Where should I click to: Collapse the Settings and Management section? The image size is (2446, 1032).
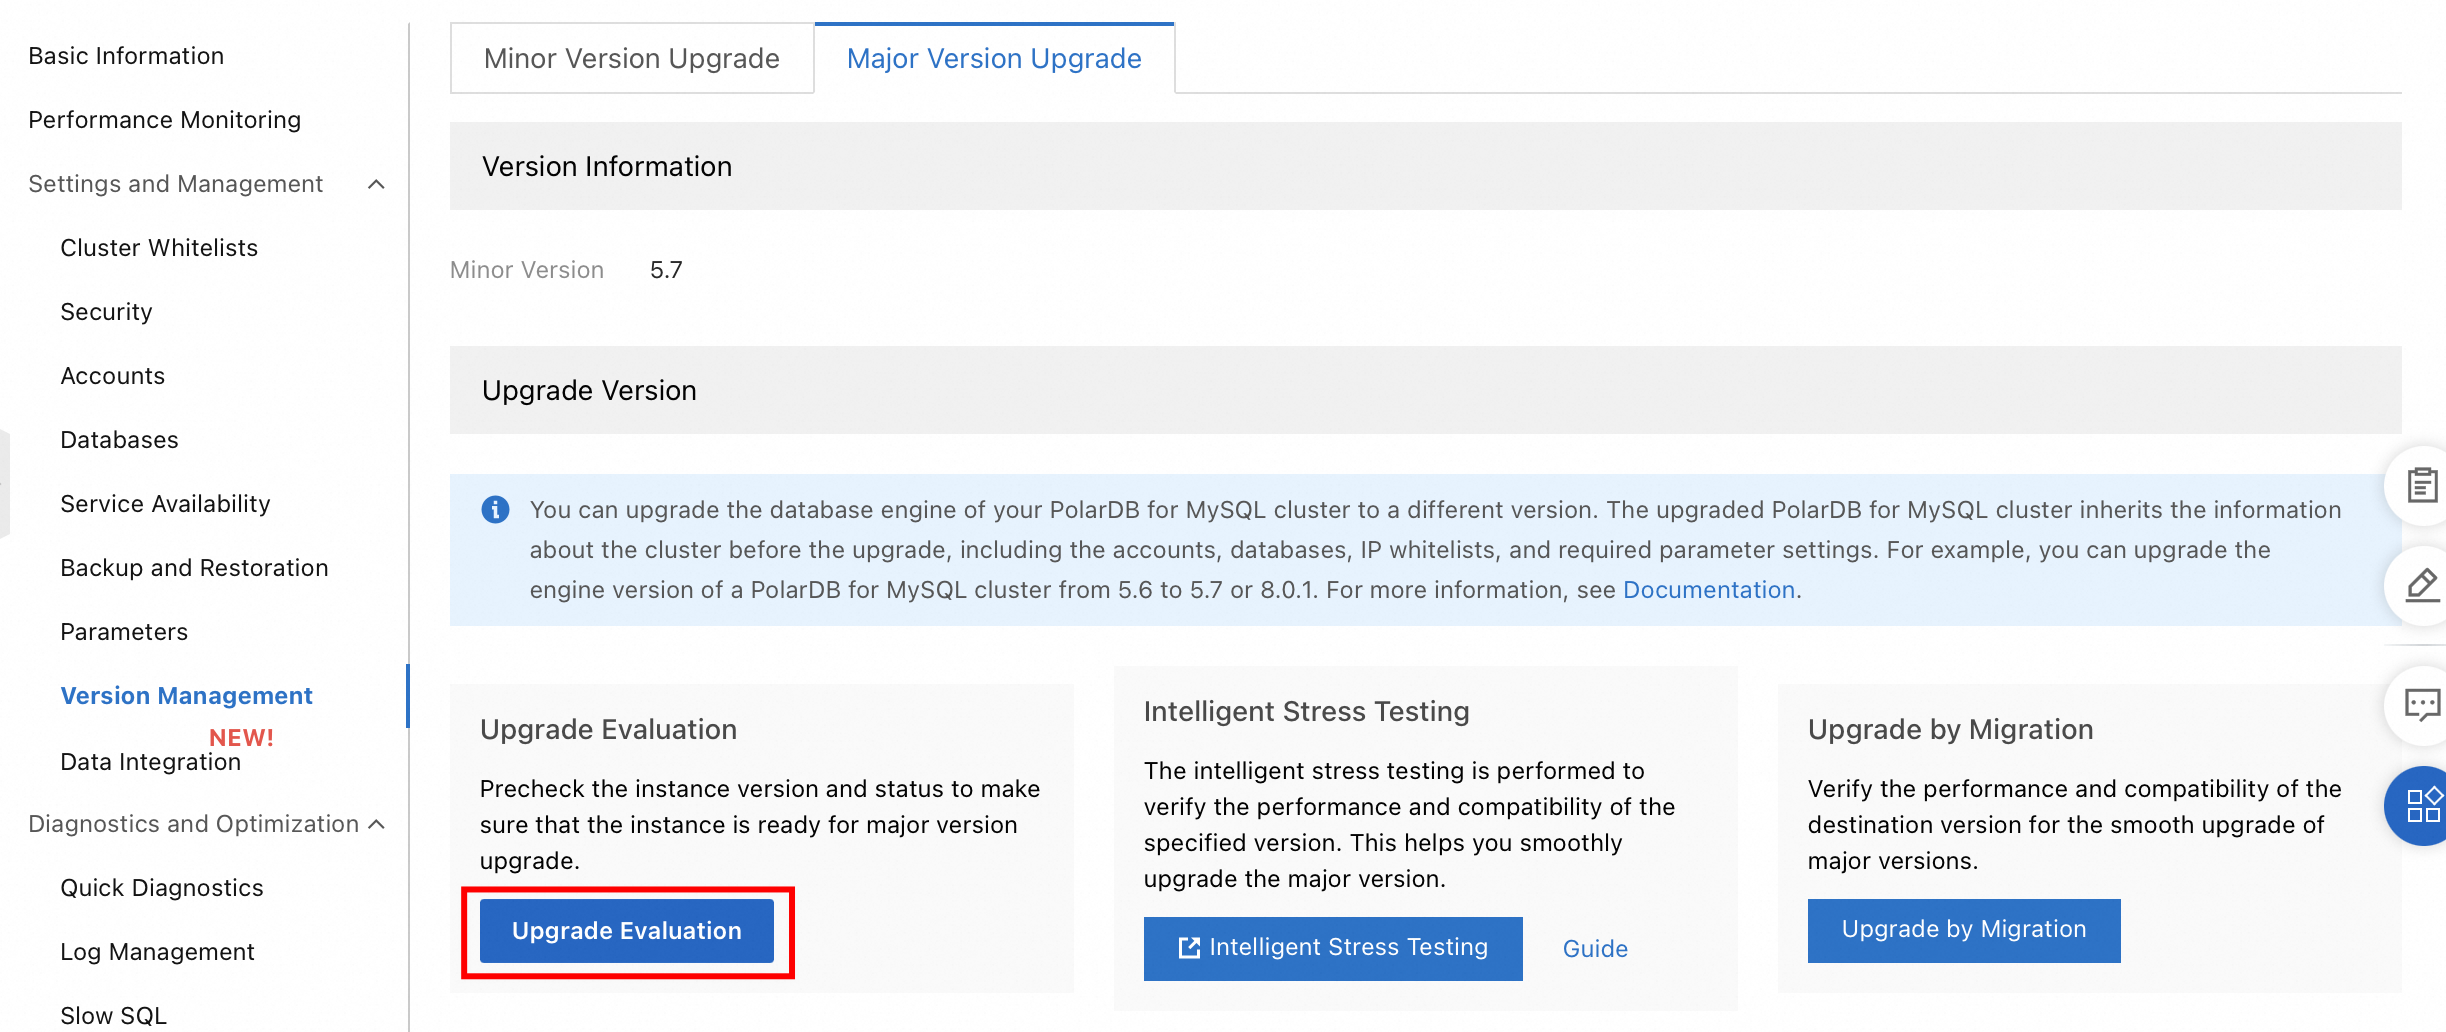[x=376, y=184]
